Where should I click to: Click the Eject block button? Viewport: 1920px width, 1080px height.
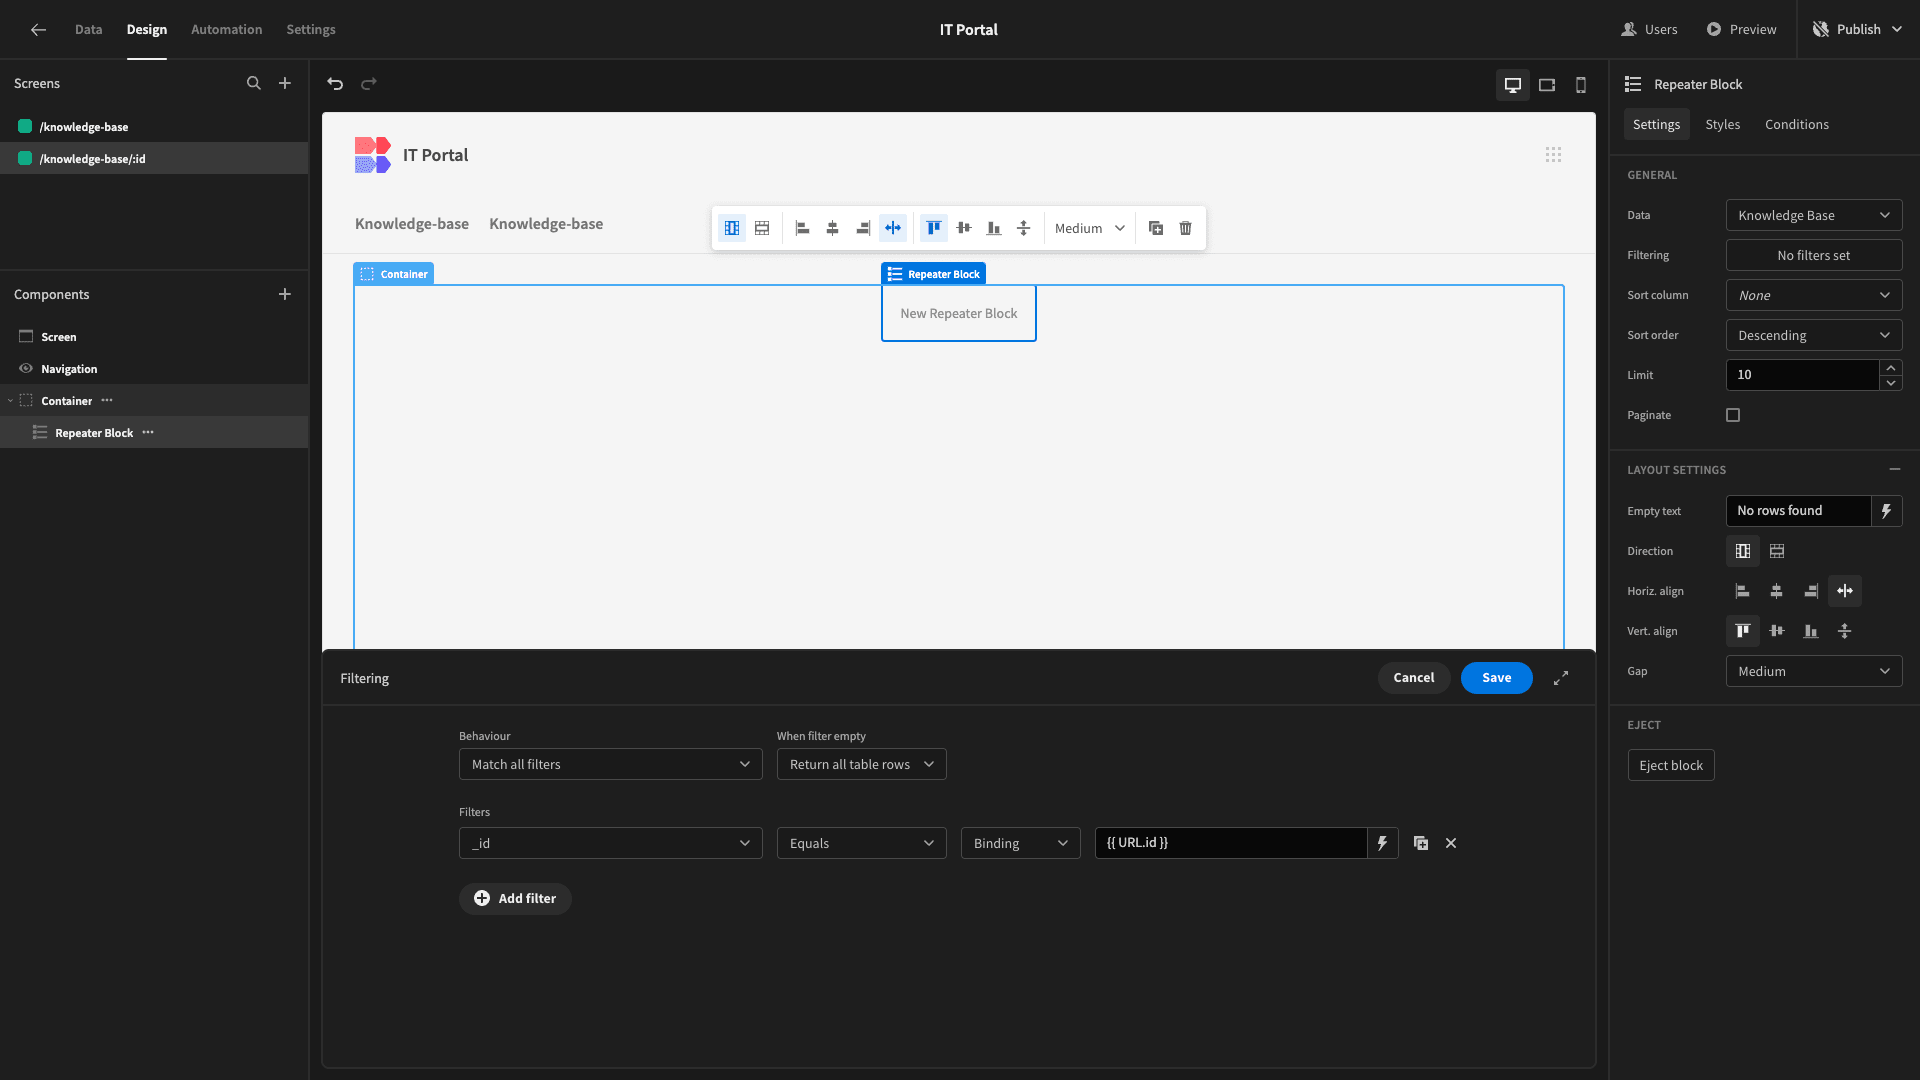pos(1669,765)
